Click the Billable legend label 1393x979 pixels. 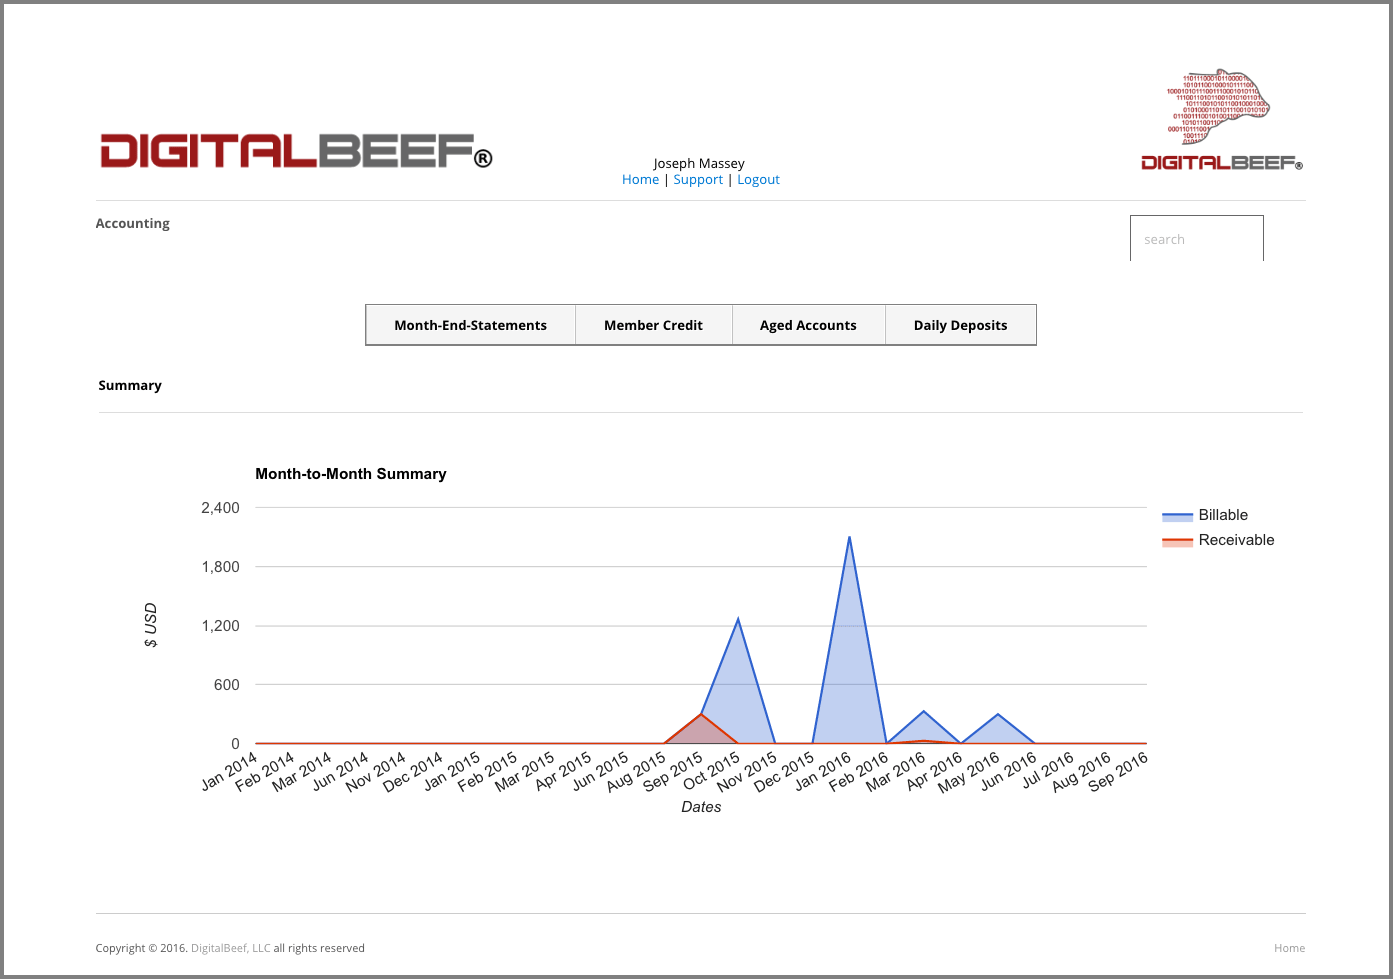coord(1223,515)
